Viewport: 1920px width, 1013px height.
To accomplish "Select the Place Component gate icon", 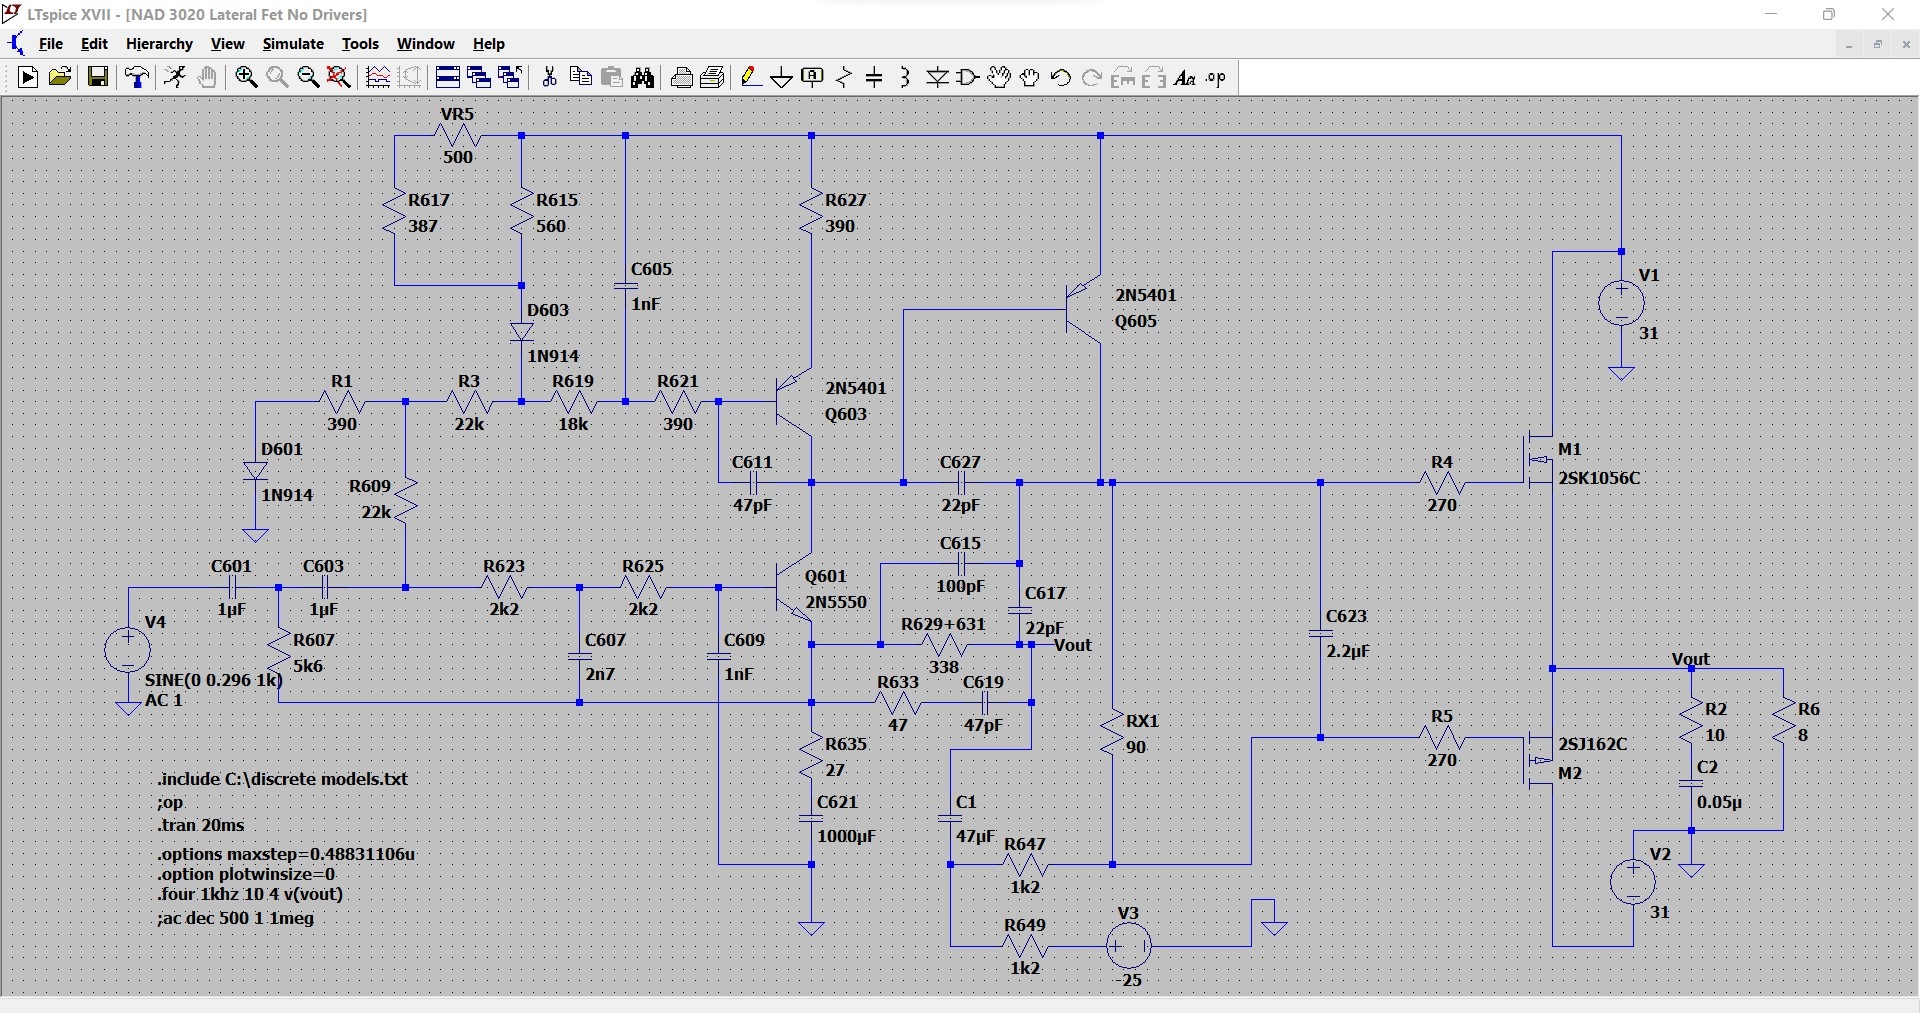I will click(x=968, y=78).
